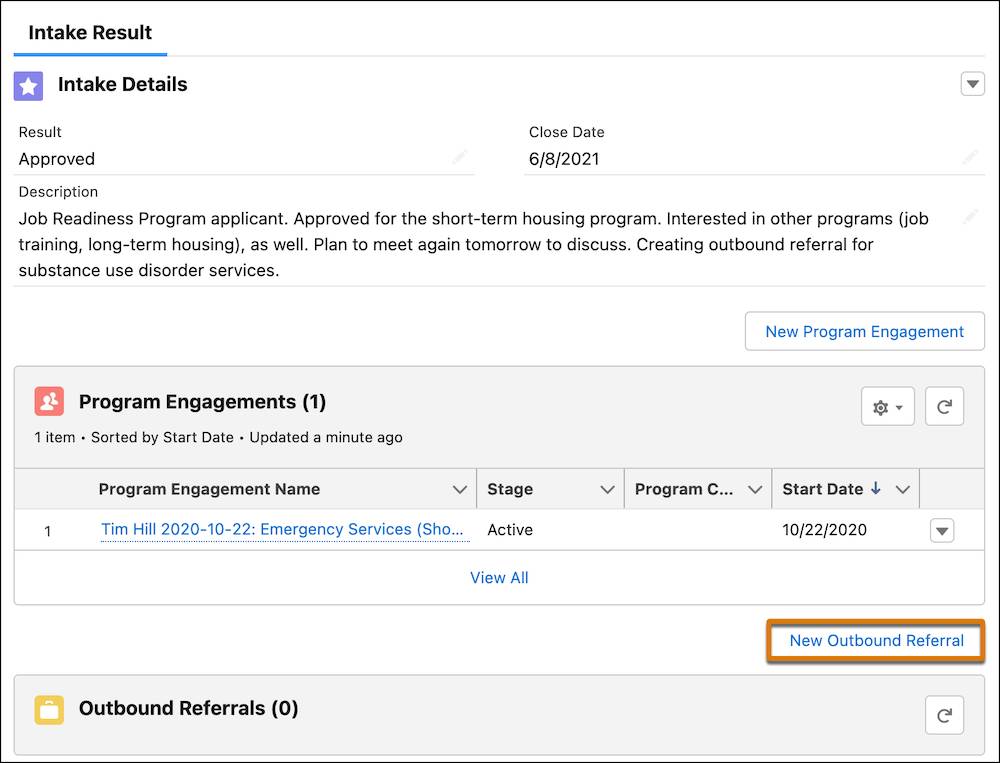Sort by the Start Date column header

(x=822, y=490)
